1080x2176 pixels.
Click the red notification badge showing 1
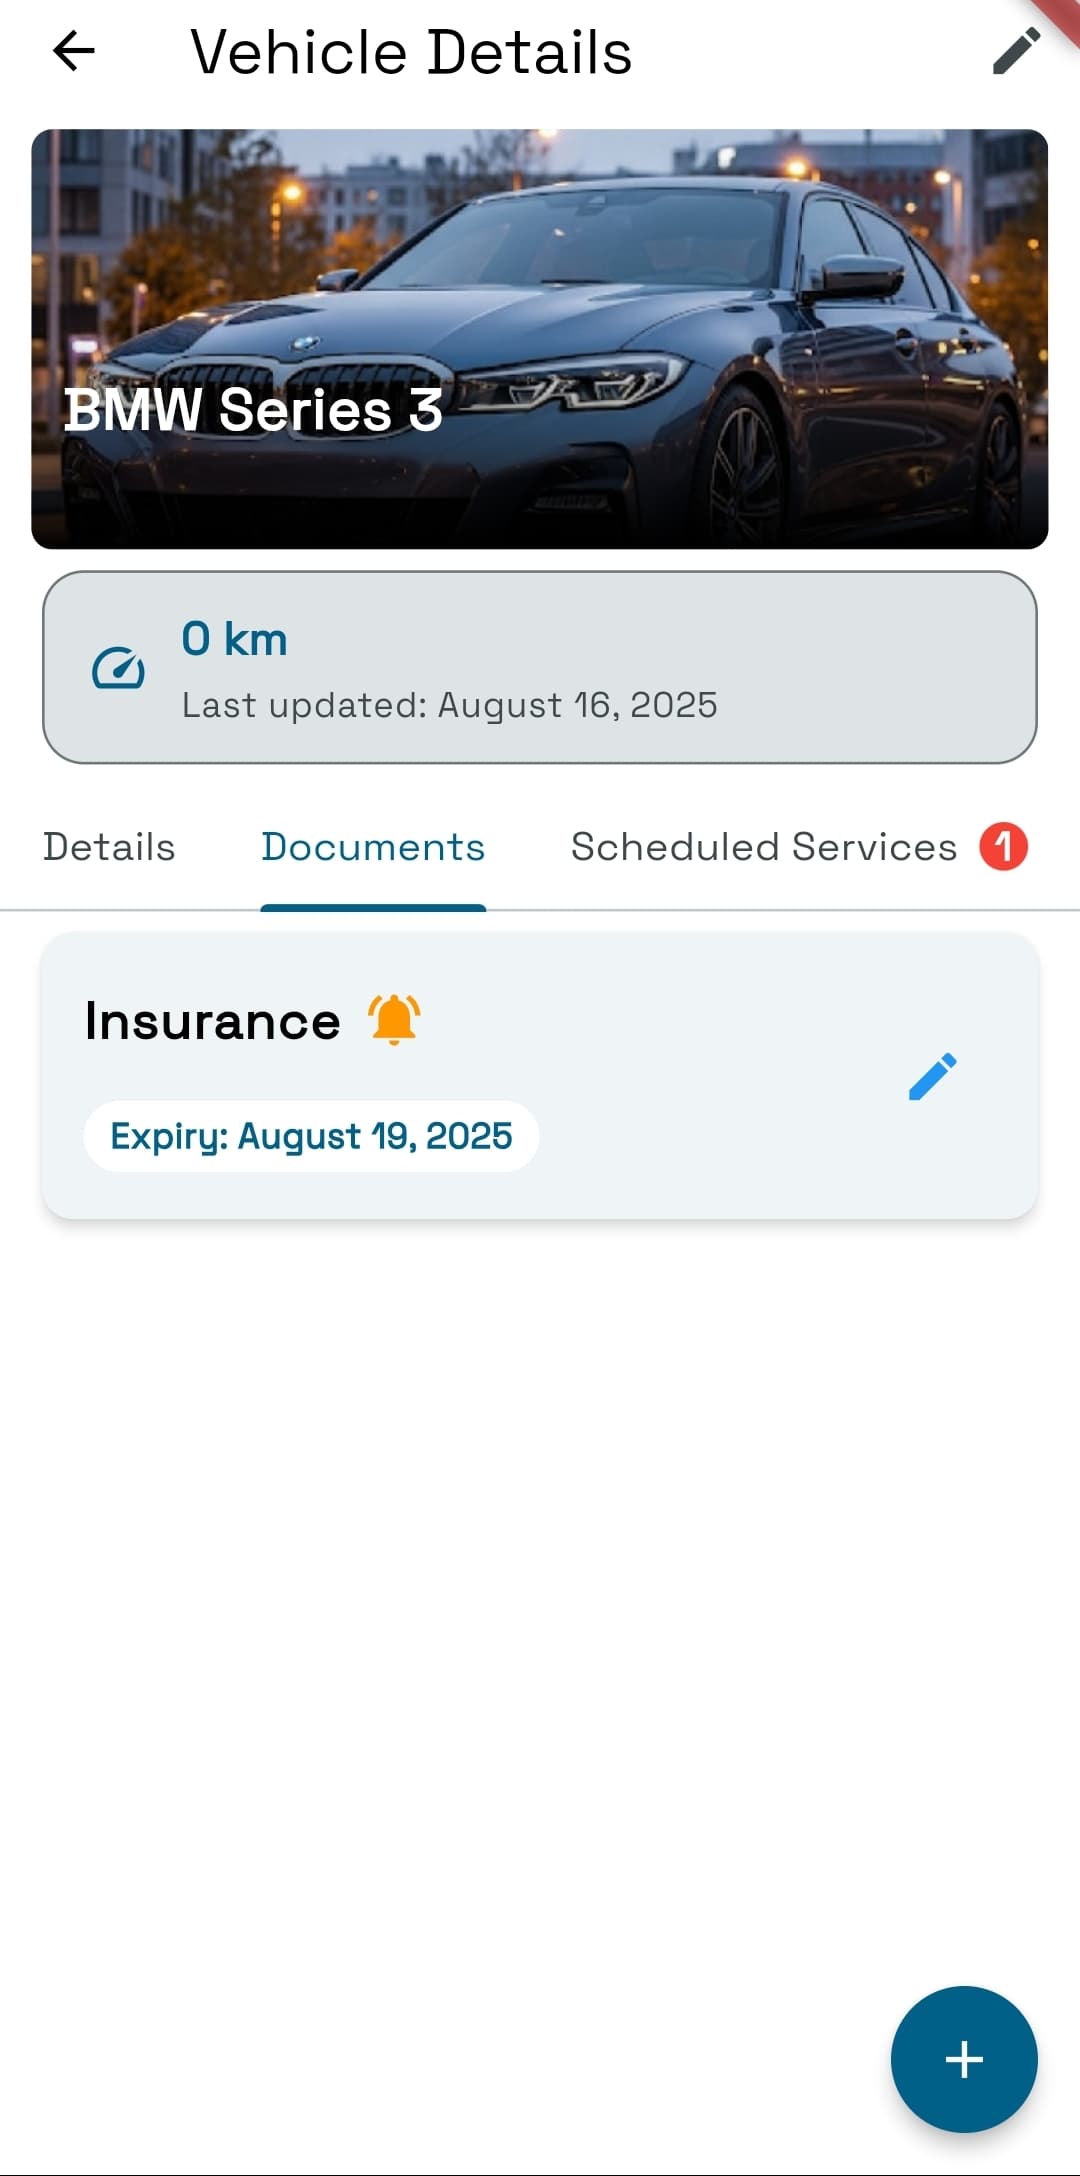[1003, 846]
